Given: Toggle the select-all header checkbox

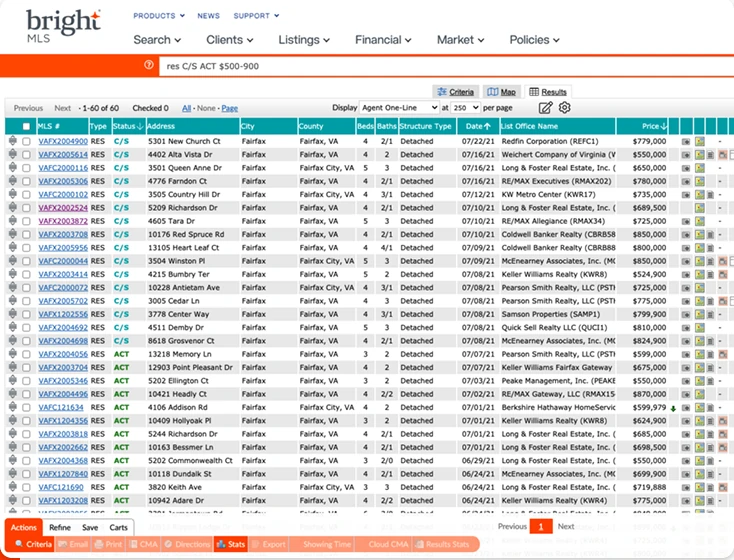Looking at the screenshot, I should click(x=26, y=126).
